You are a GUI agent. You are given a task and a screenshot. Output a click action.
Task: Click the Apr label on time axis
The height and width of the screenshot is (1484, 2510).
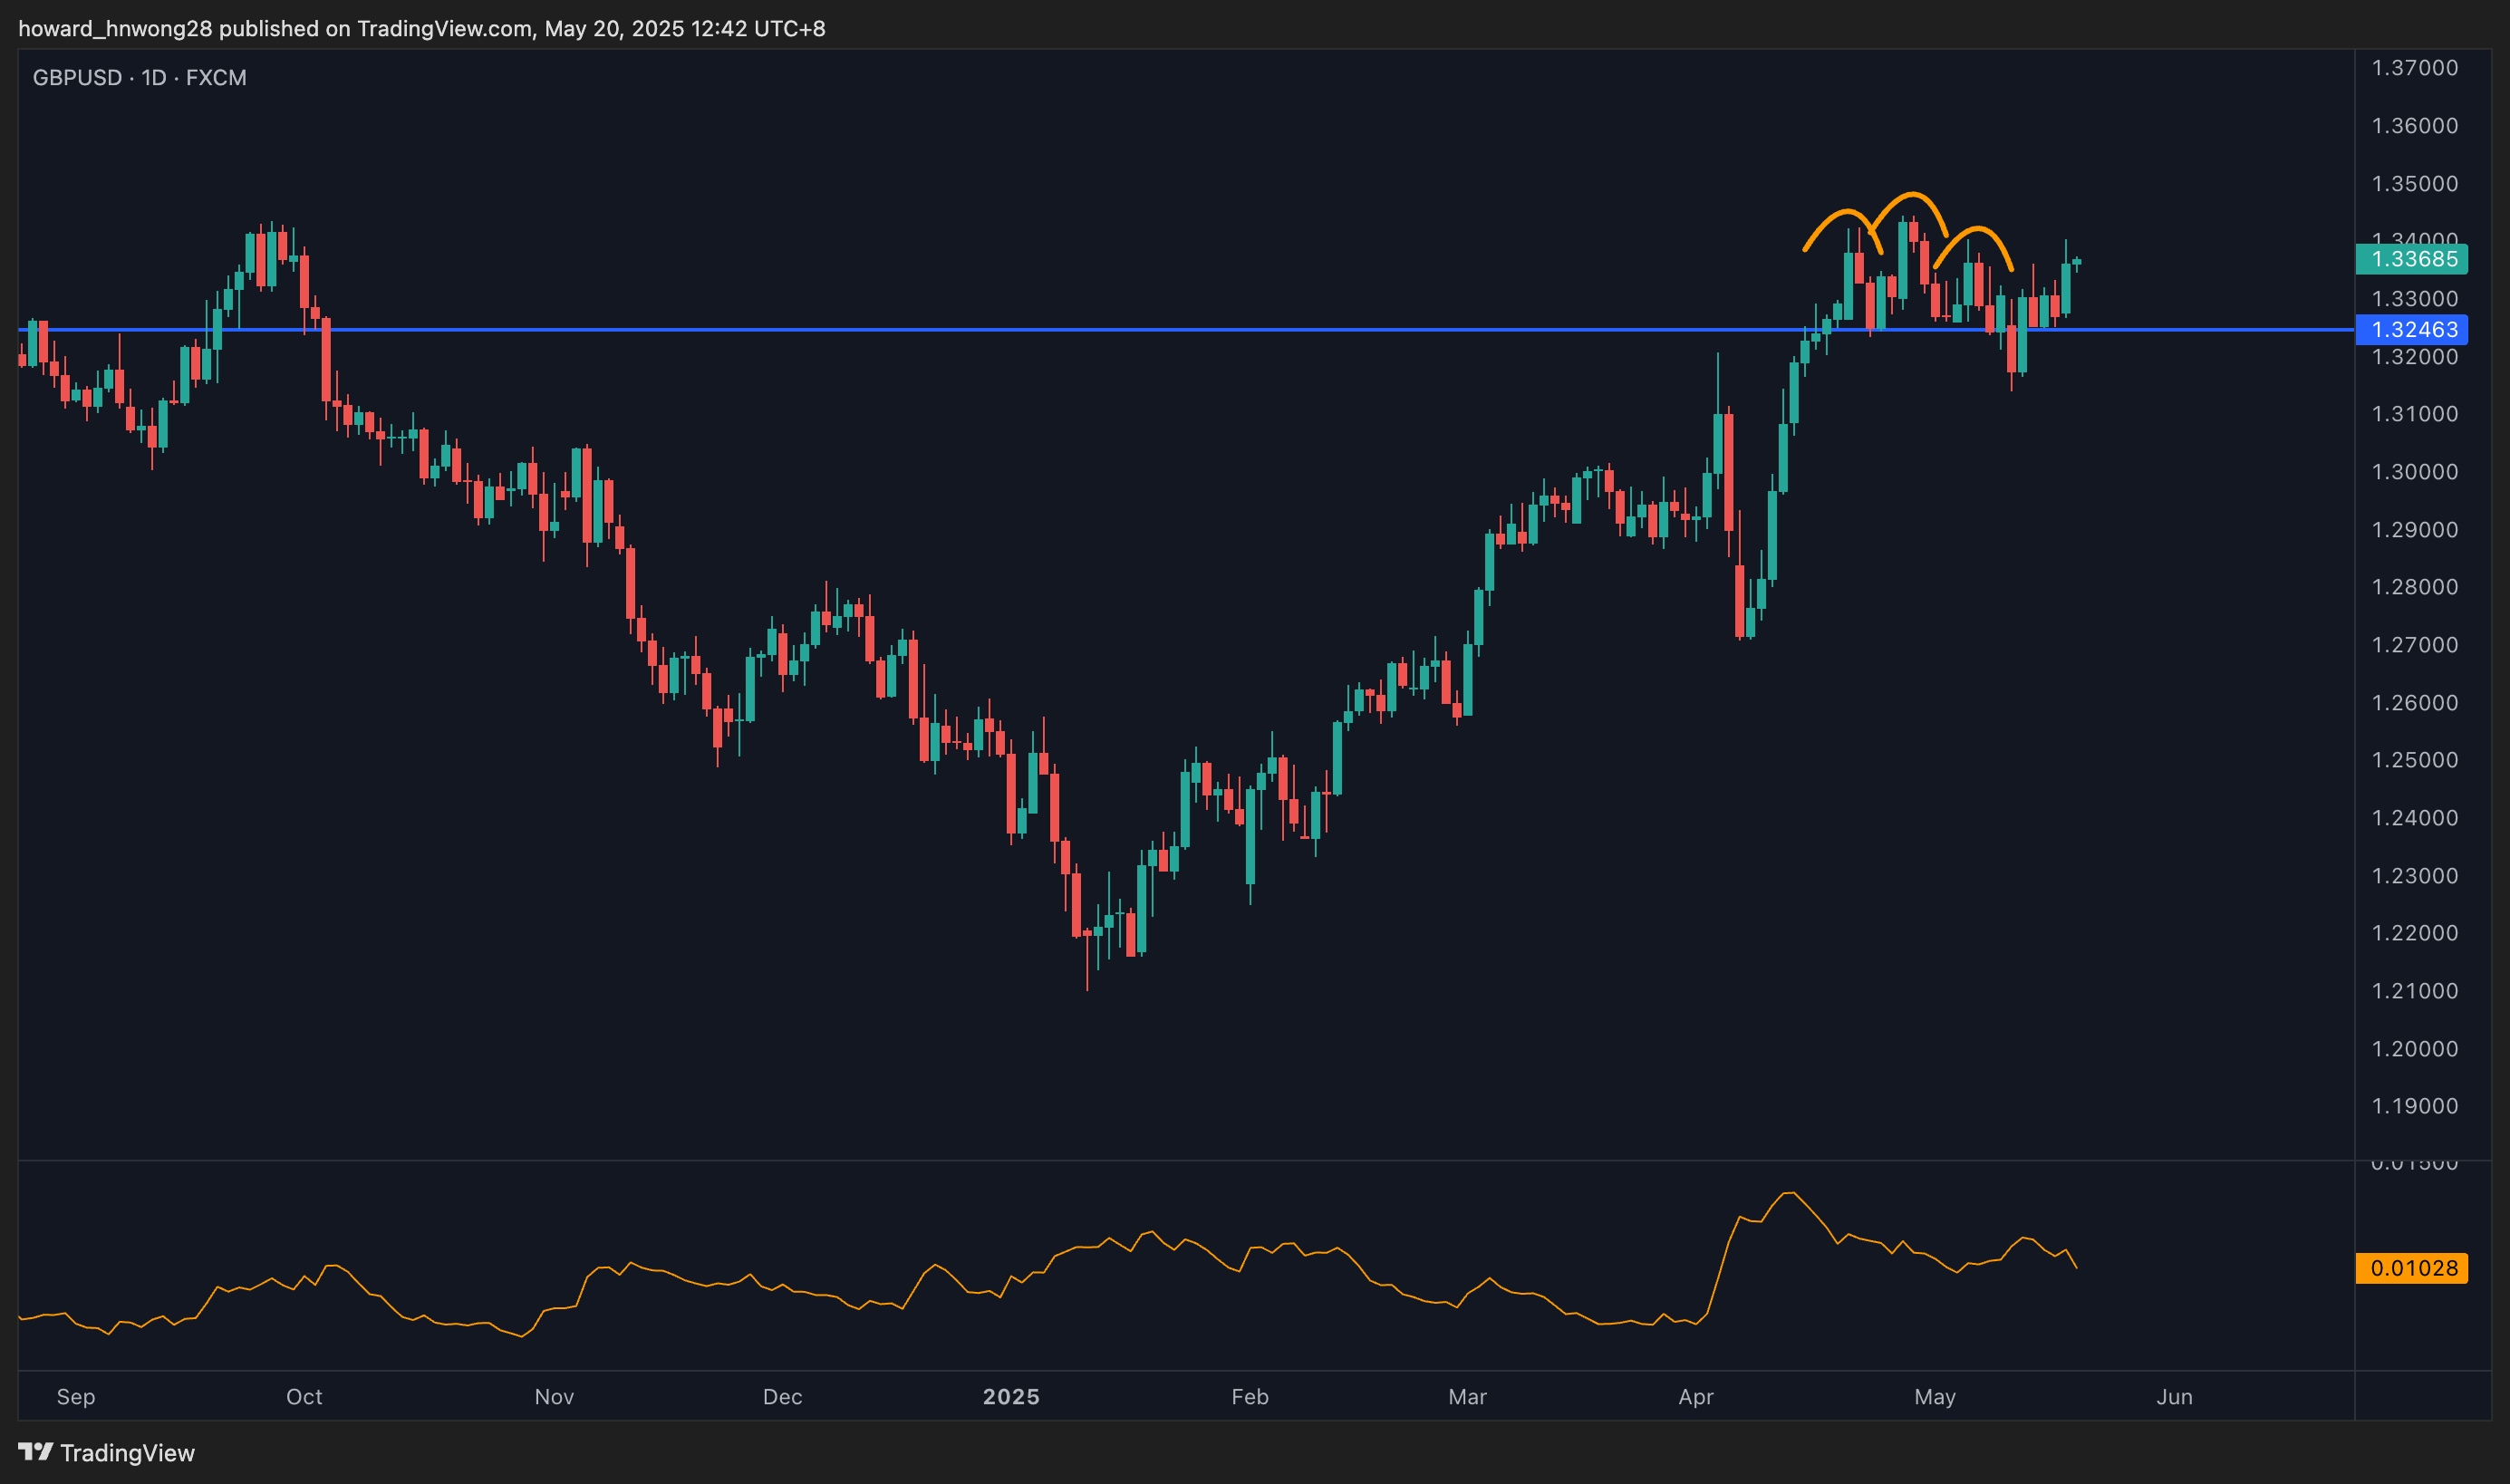point(1696,1397)
